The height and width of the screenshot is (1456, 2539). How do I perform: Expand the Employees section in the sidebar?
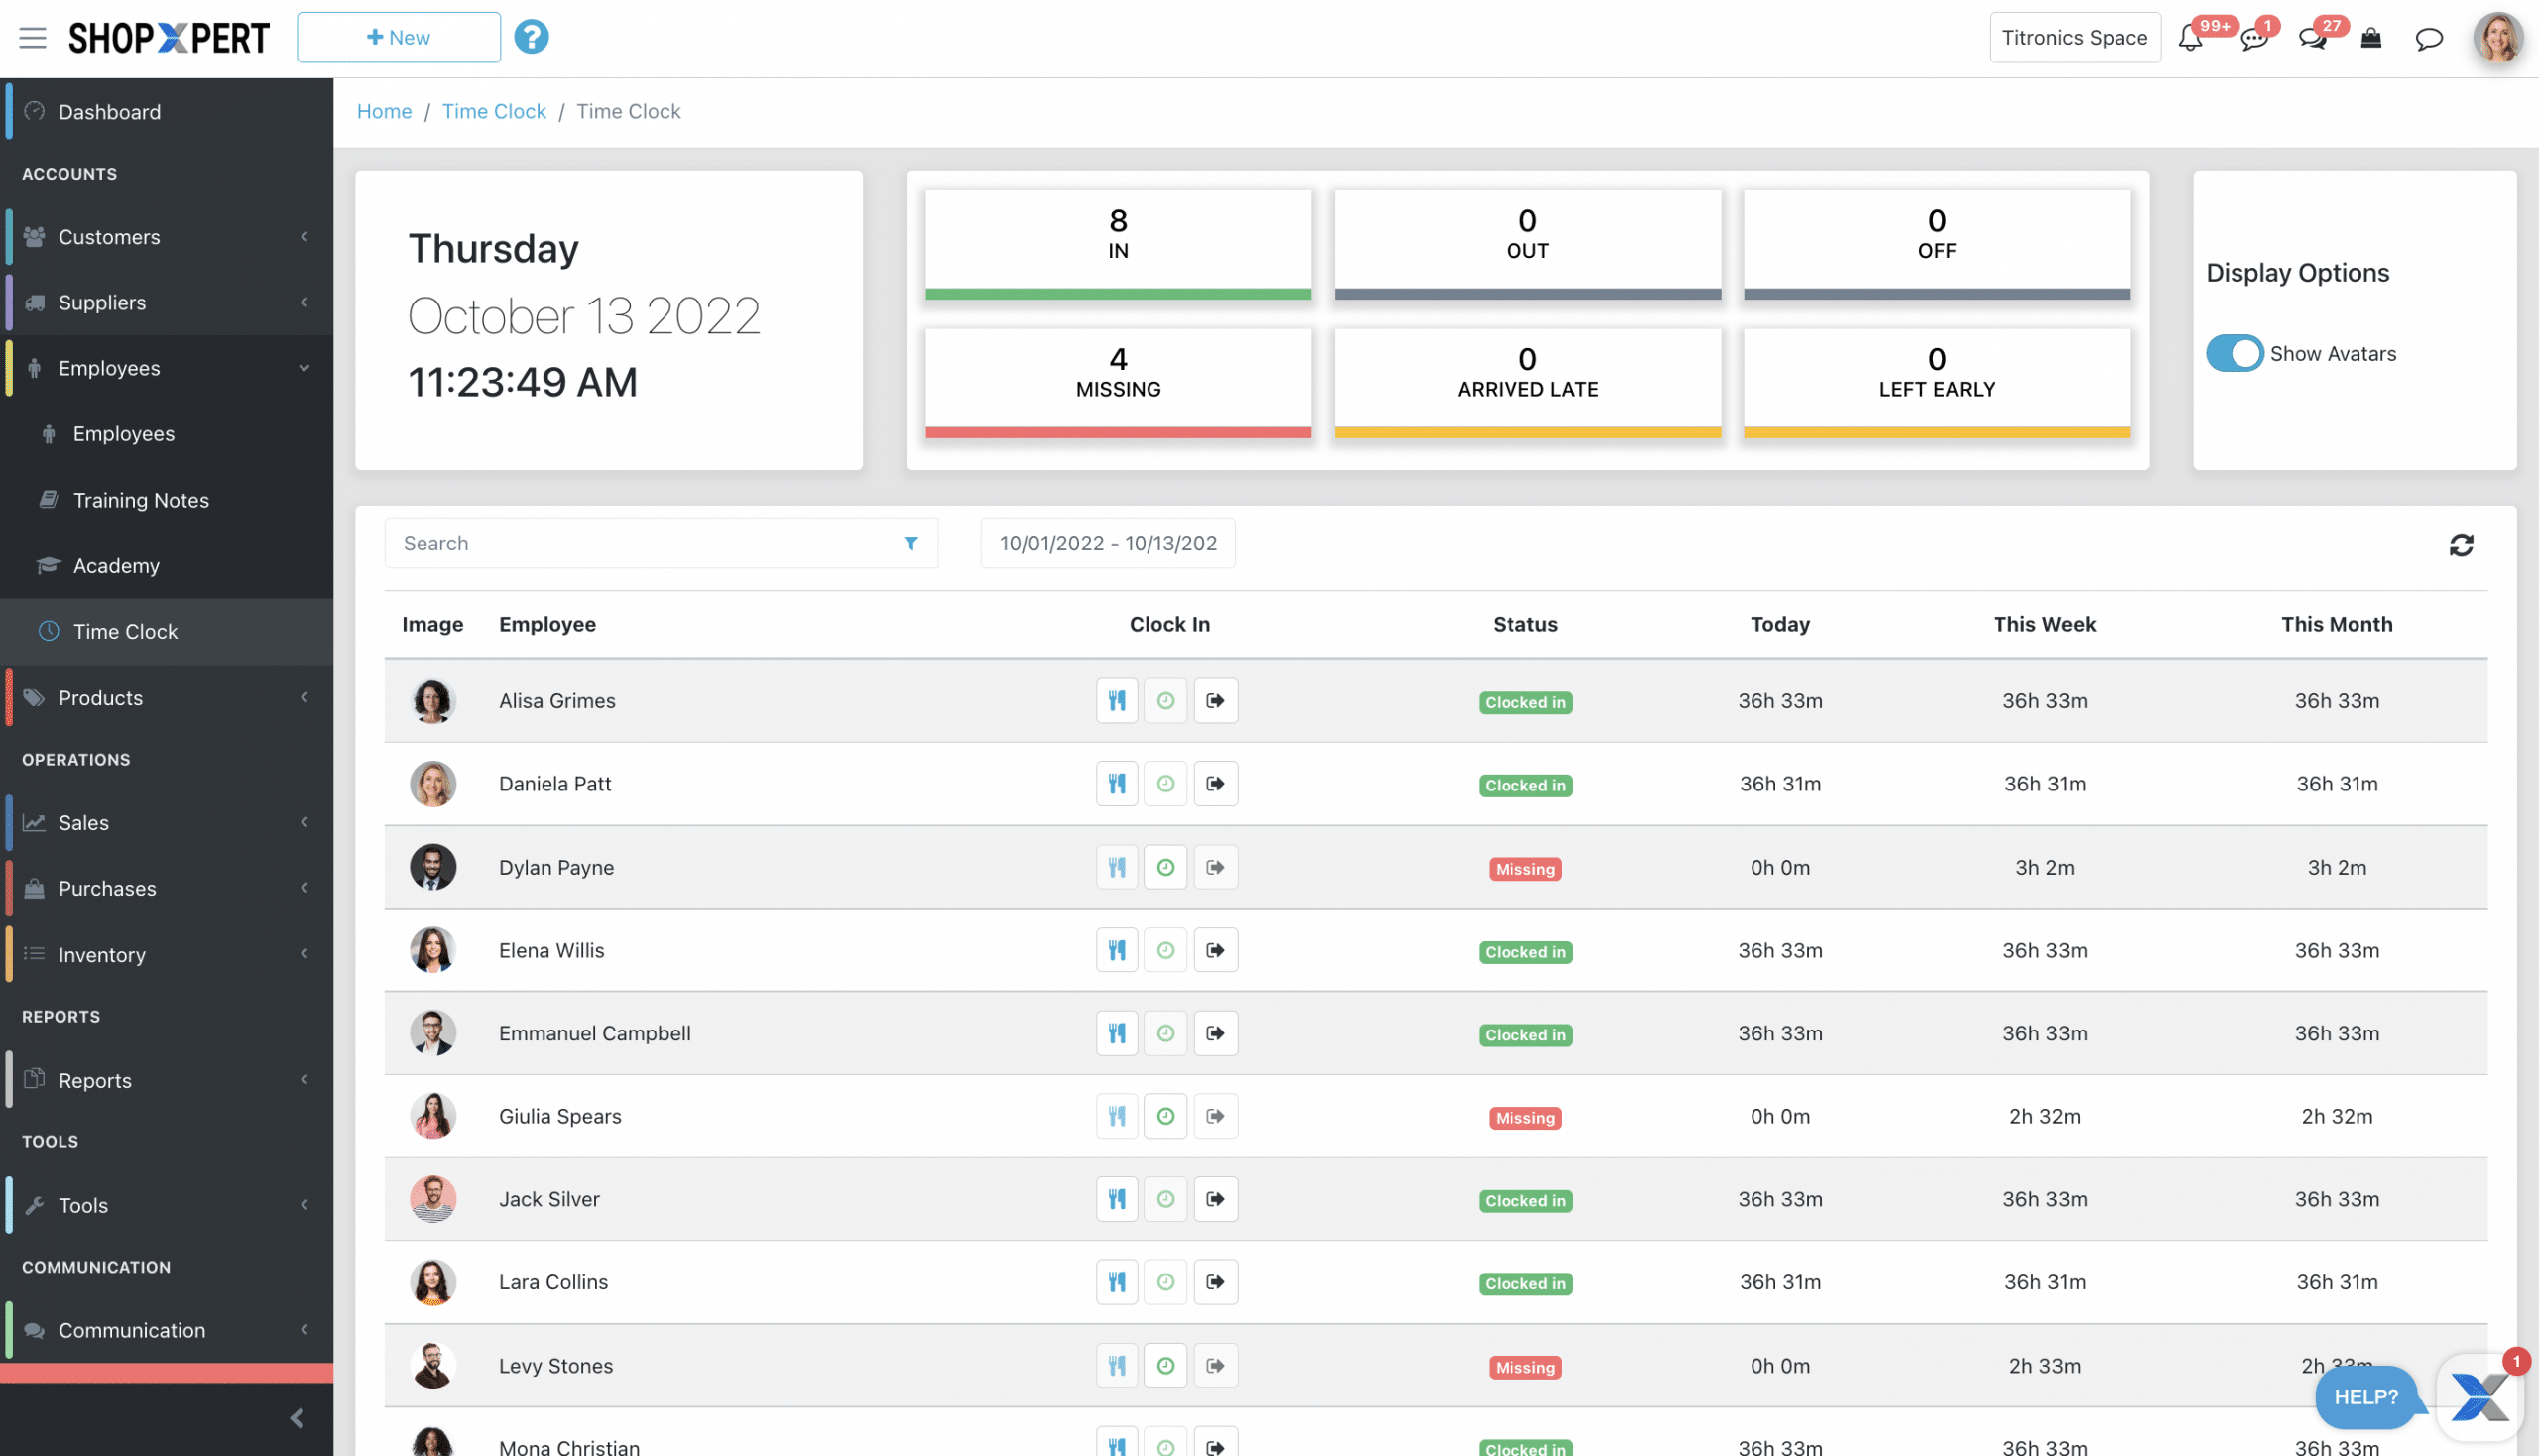coord(110,367)
